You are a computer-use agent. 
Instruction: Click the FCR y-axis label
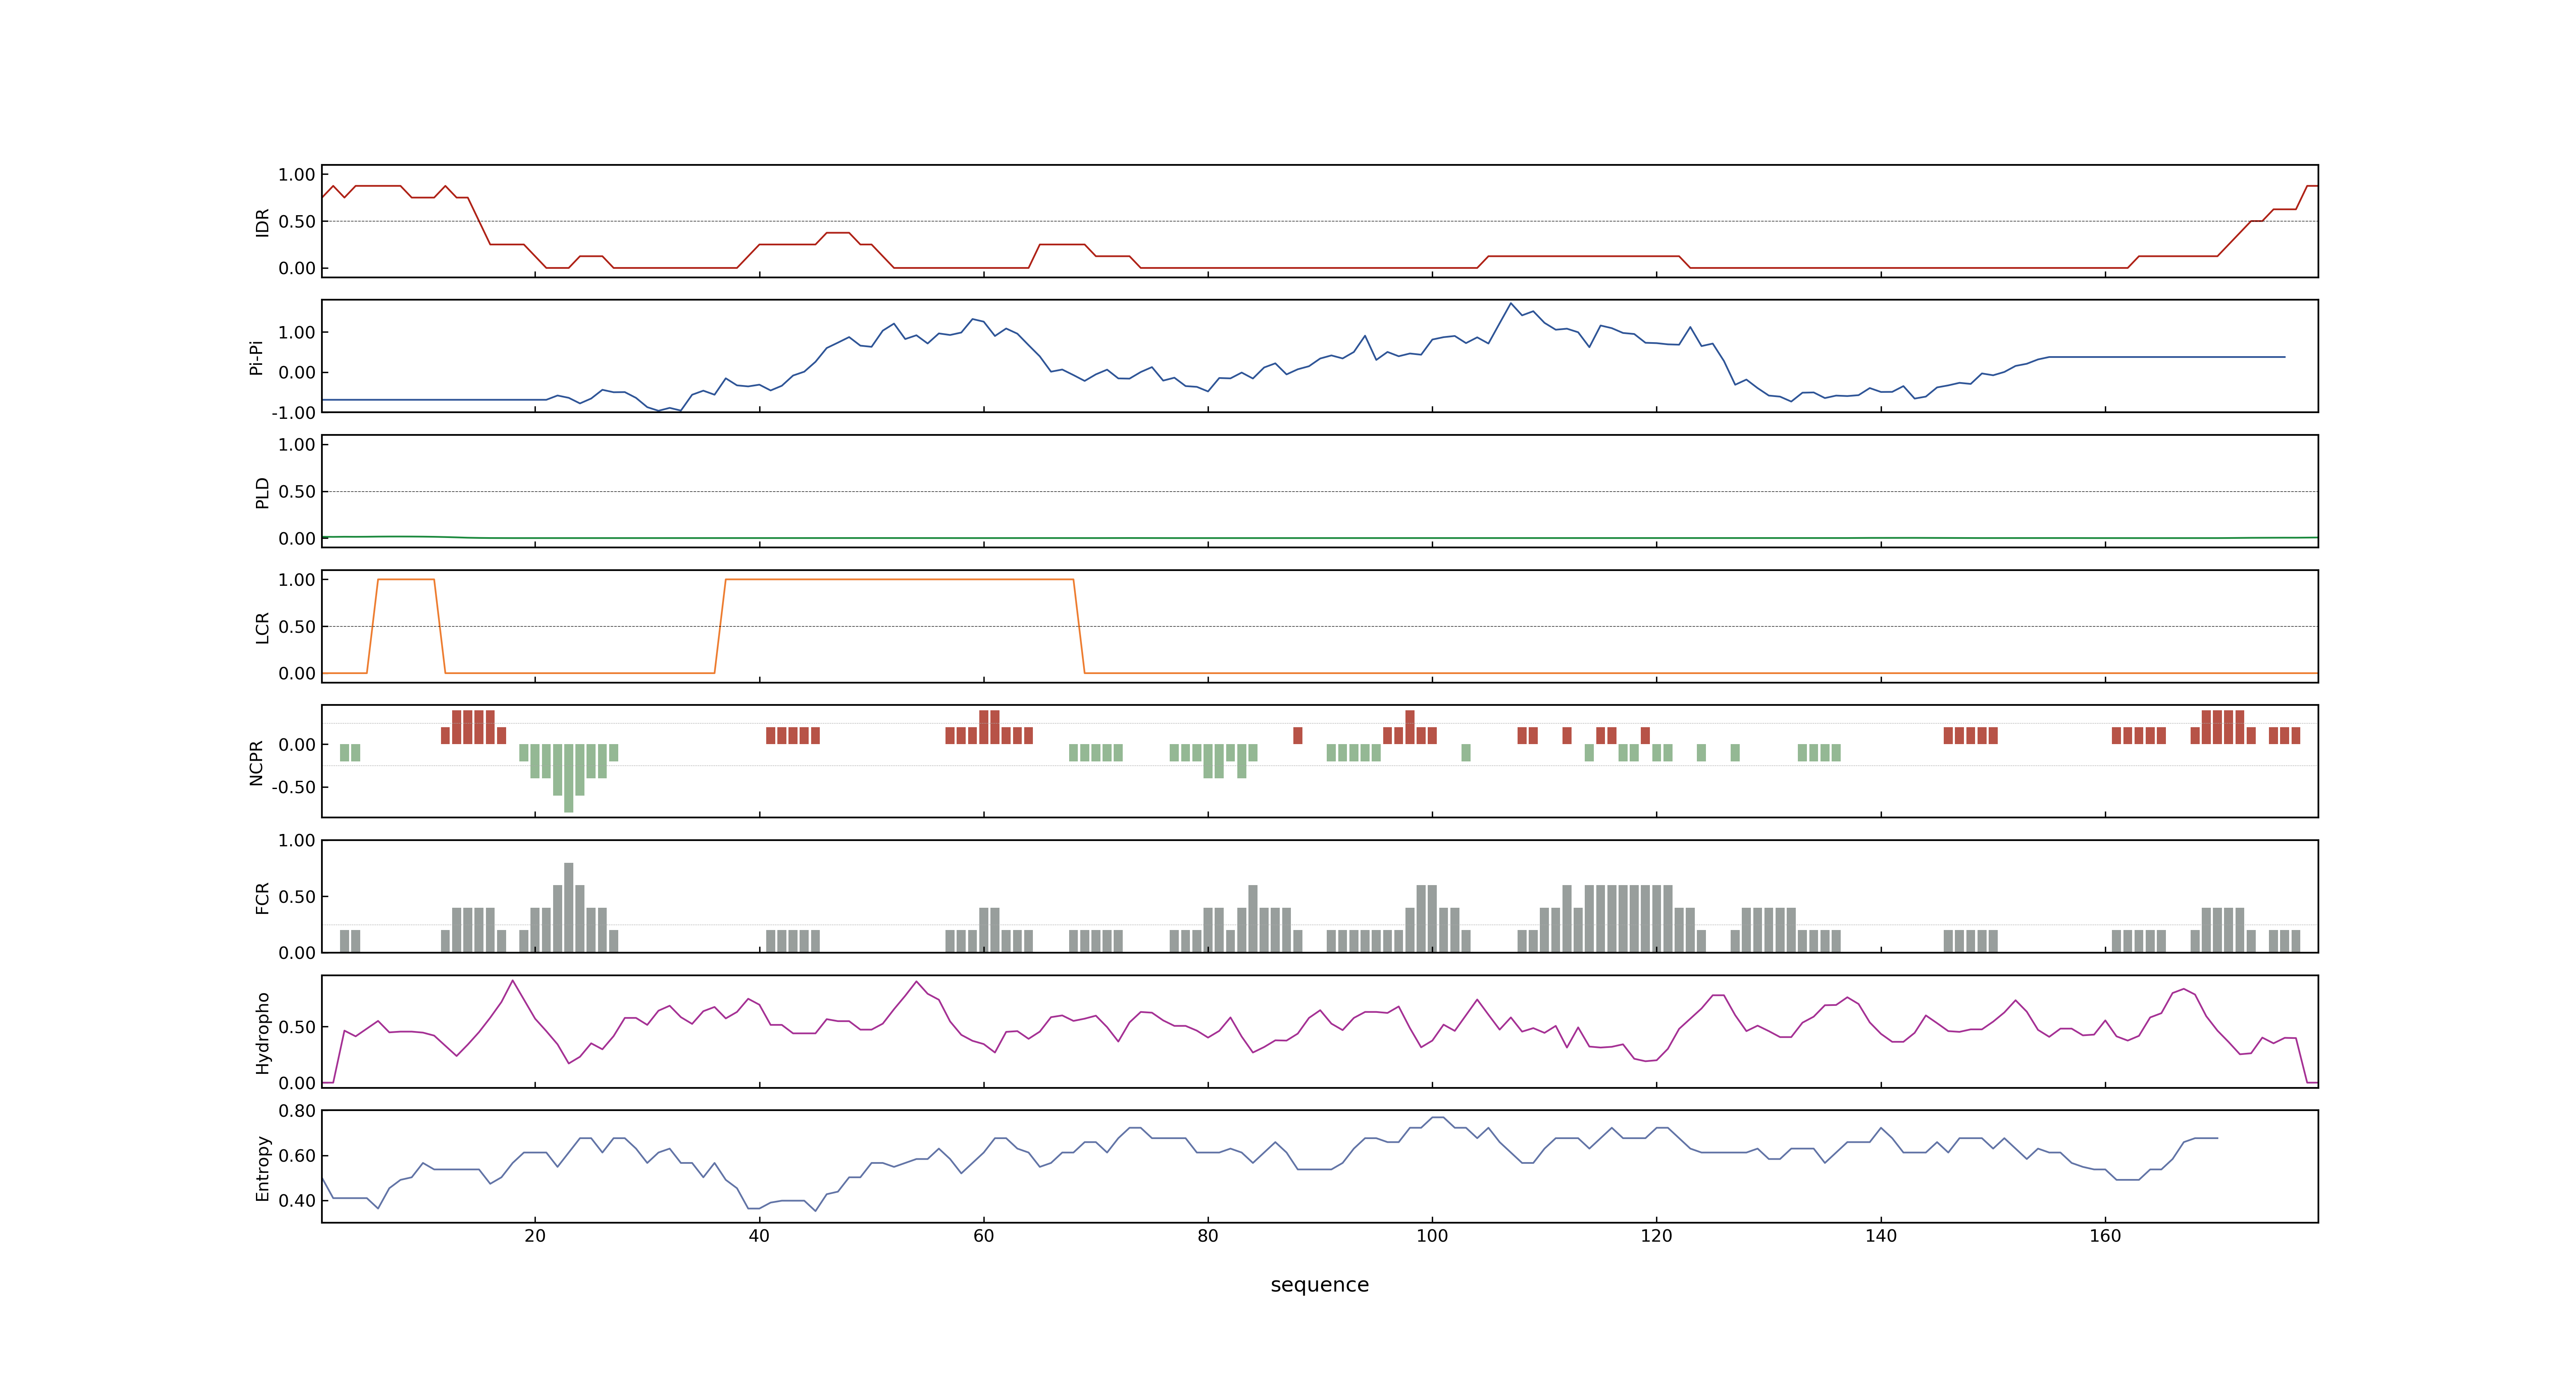coord(262,897)
